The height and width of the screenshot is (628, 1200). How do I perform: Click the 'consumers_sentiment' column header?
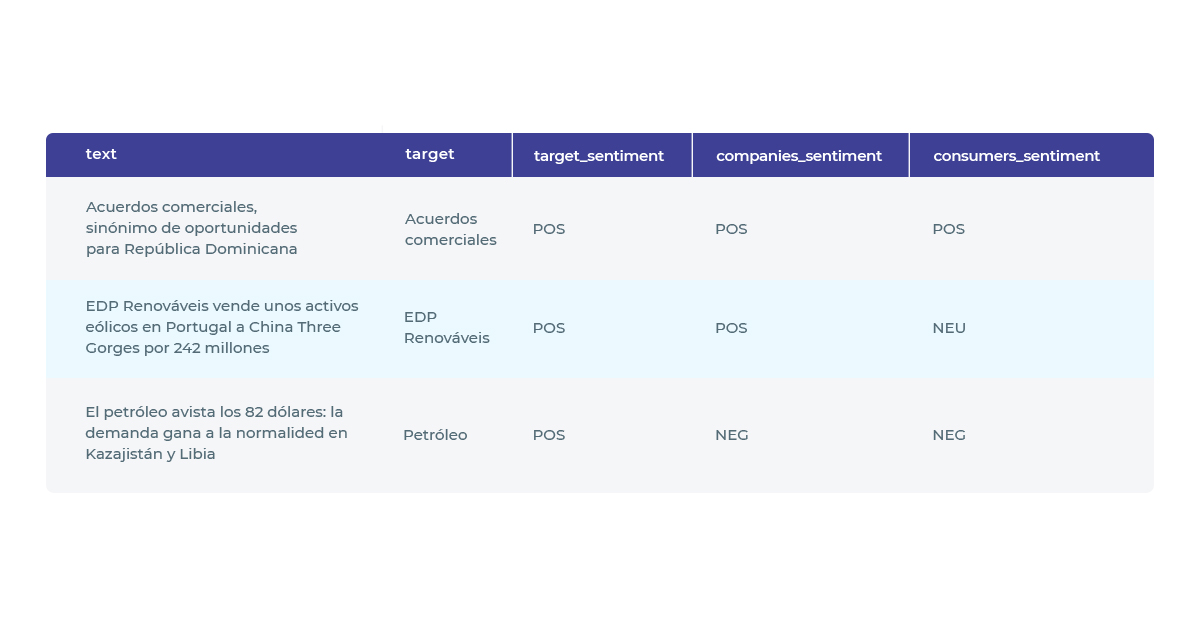pos(1016,156)
